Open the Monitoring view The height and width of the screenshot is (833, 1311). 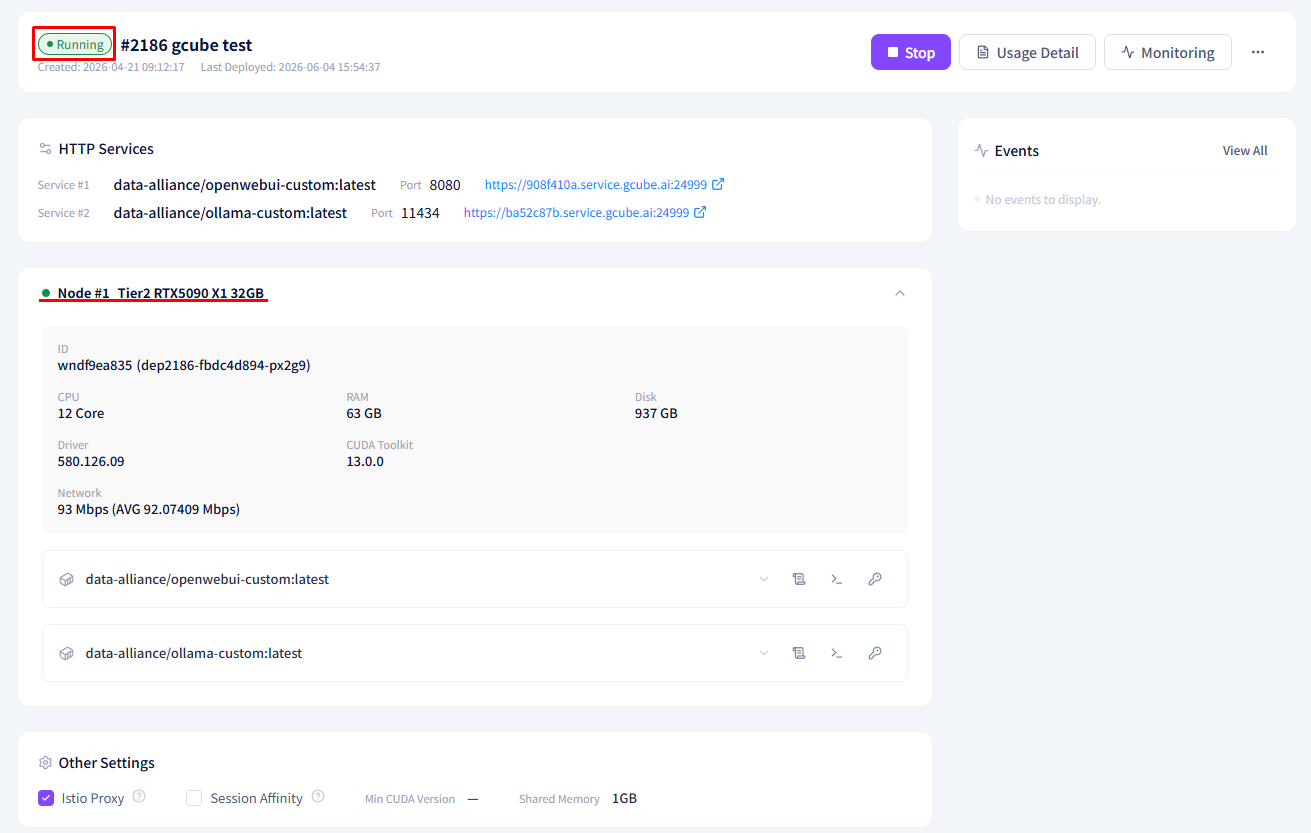(1168, 52)
